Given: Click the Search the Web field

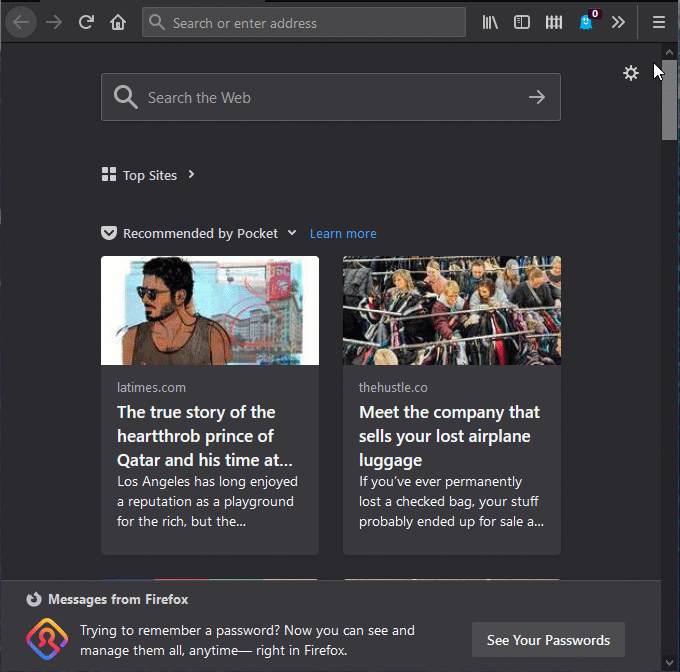Looking at the screenshot, I should [320, 97].
